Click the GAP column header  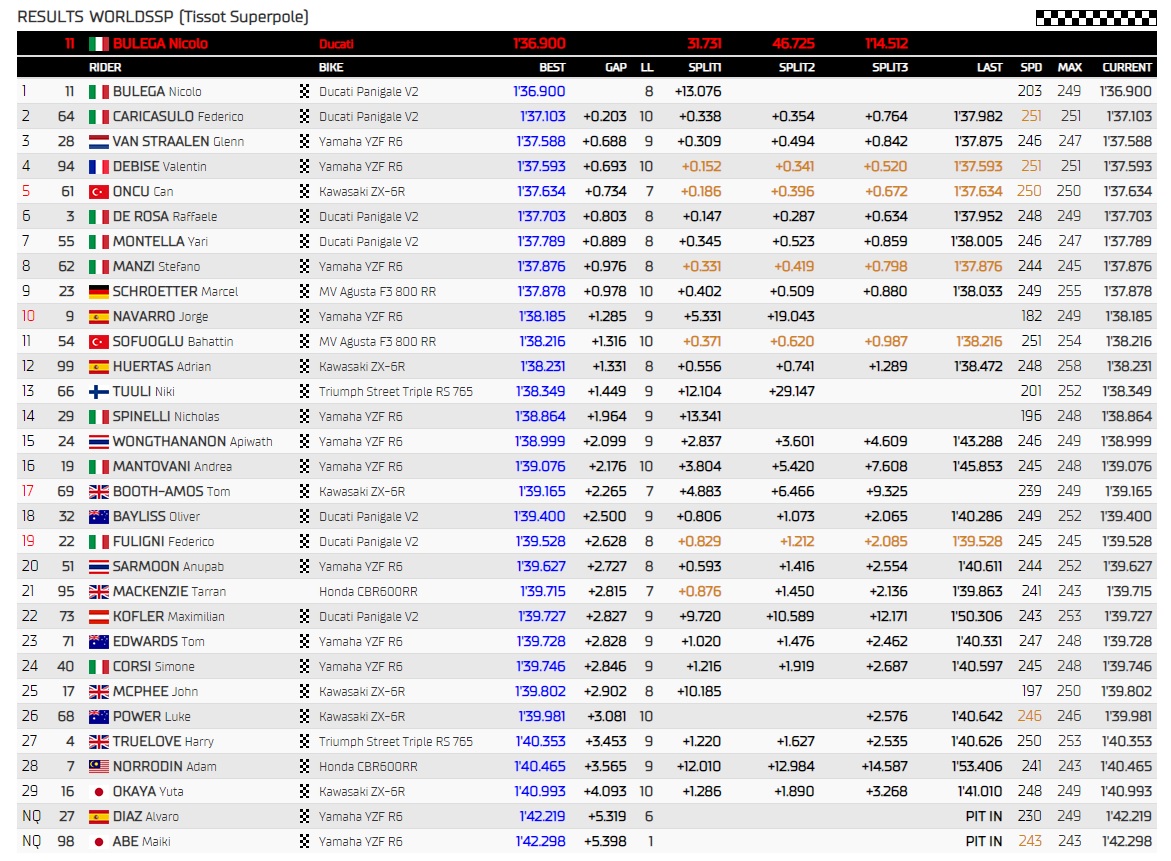point(616,67)
